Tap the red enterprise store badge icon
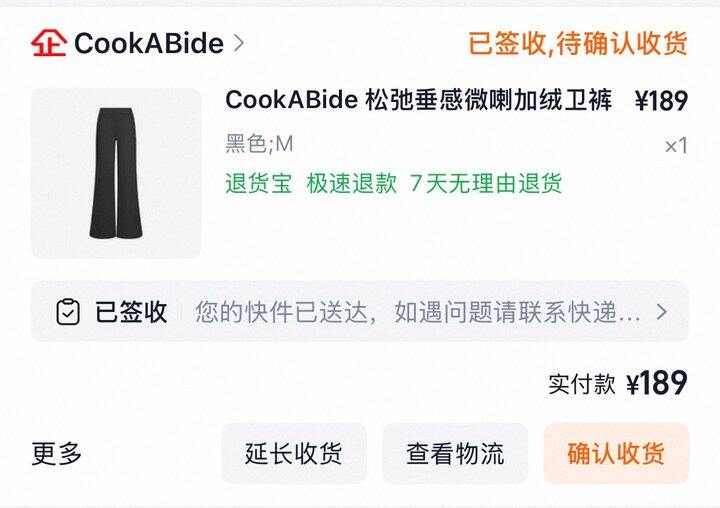 coord(49,43)
